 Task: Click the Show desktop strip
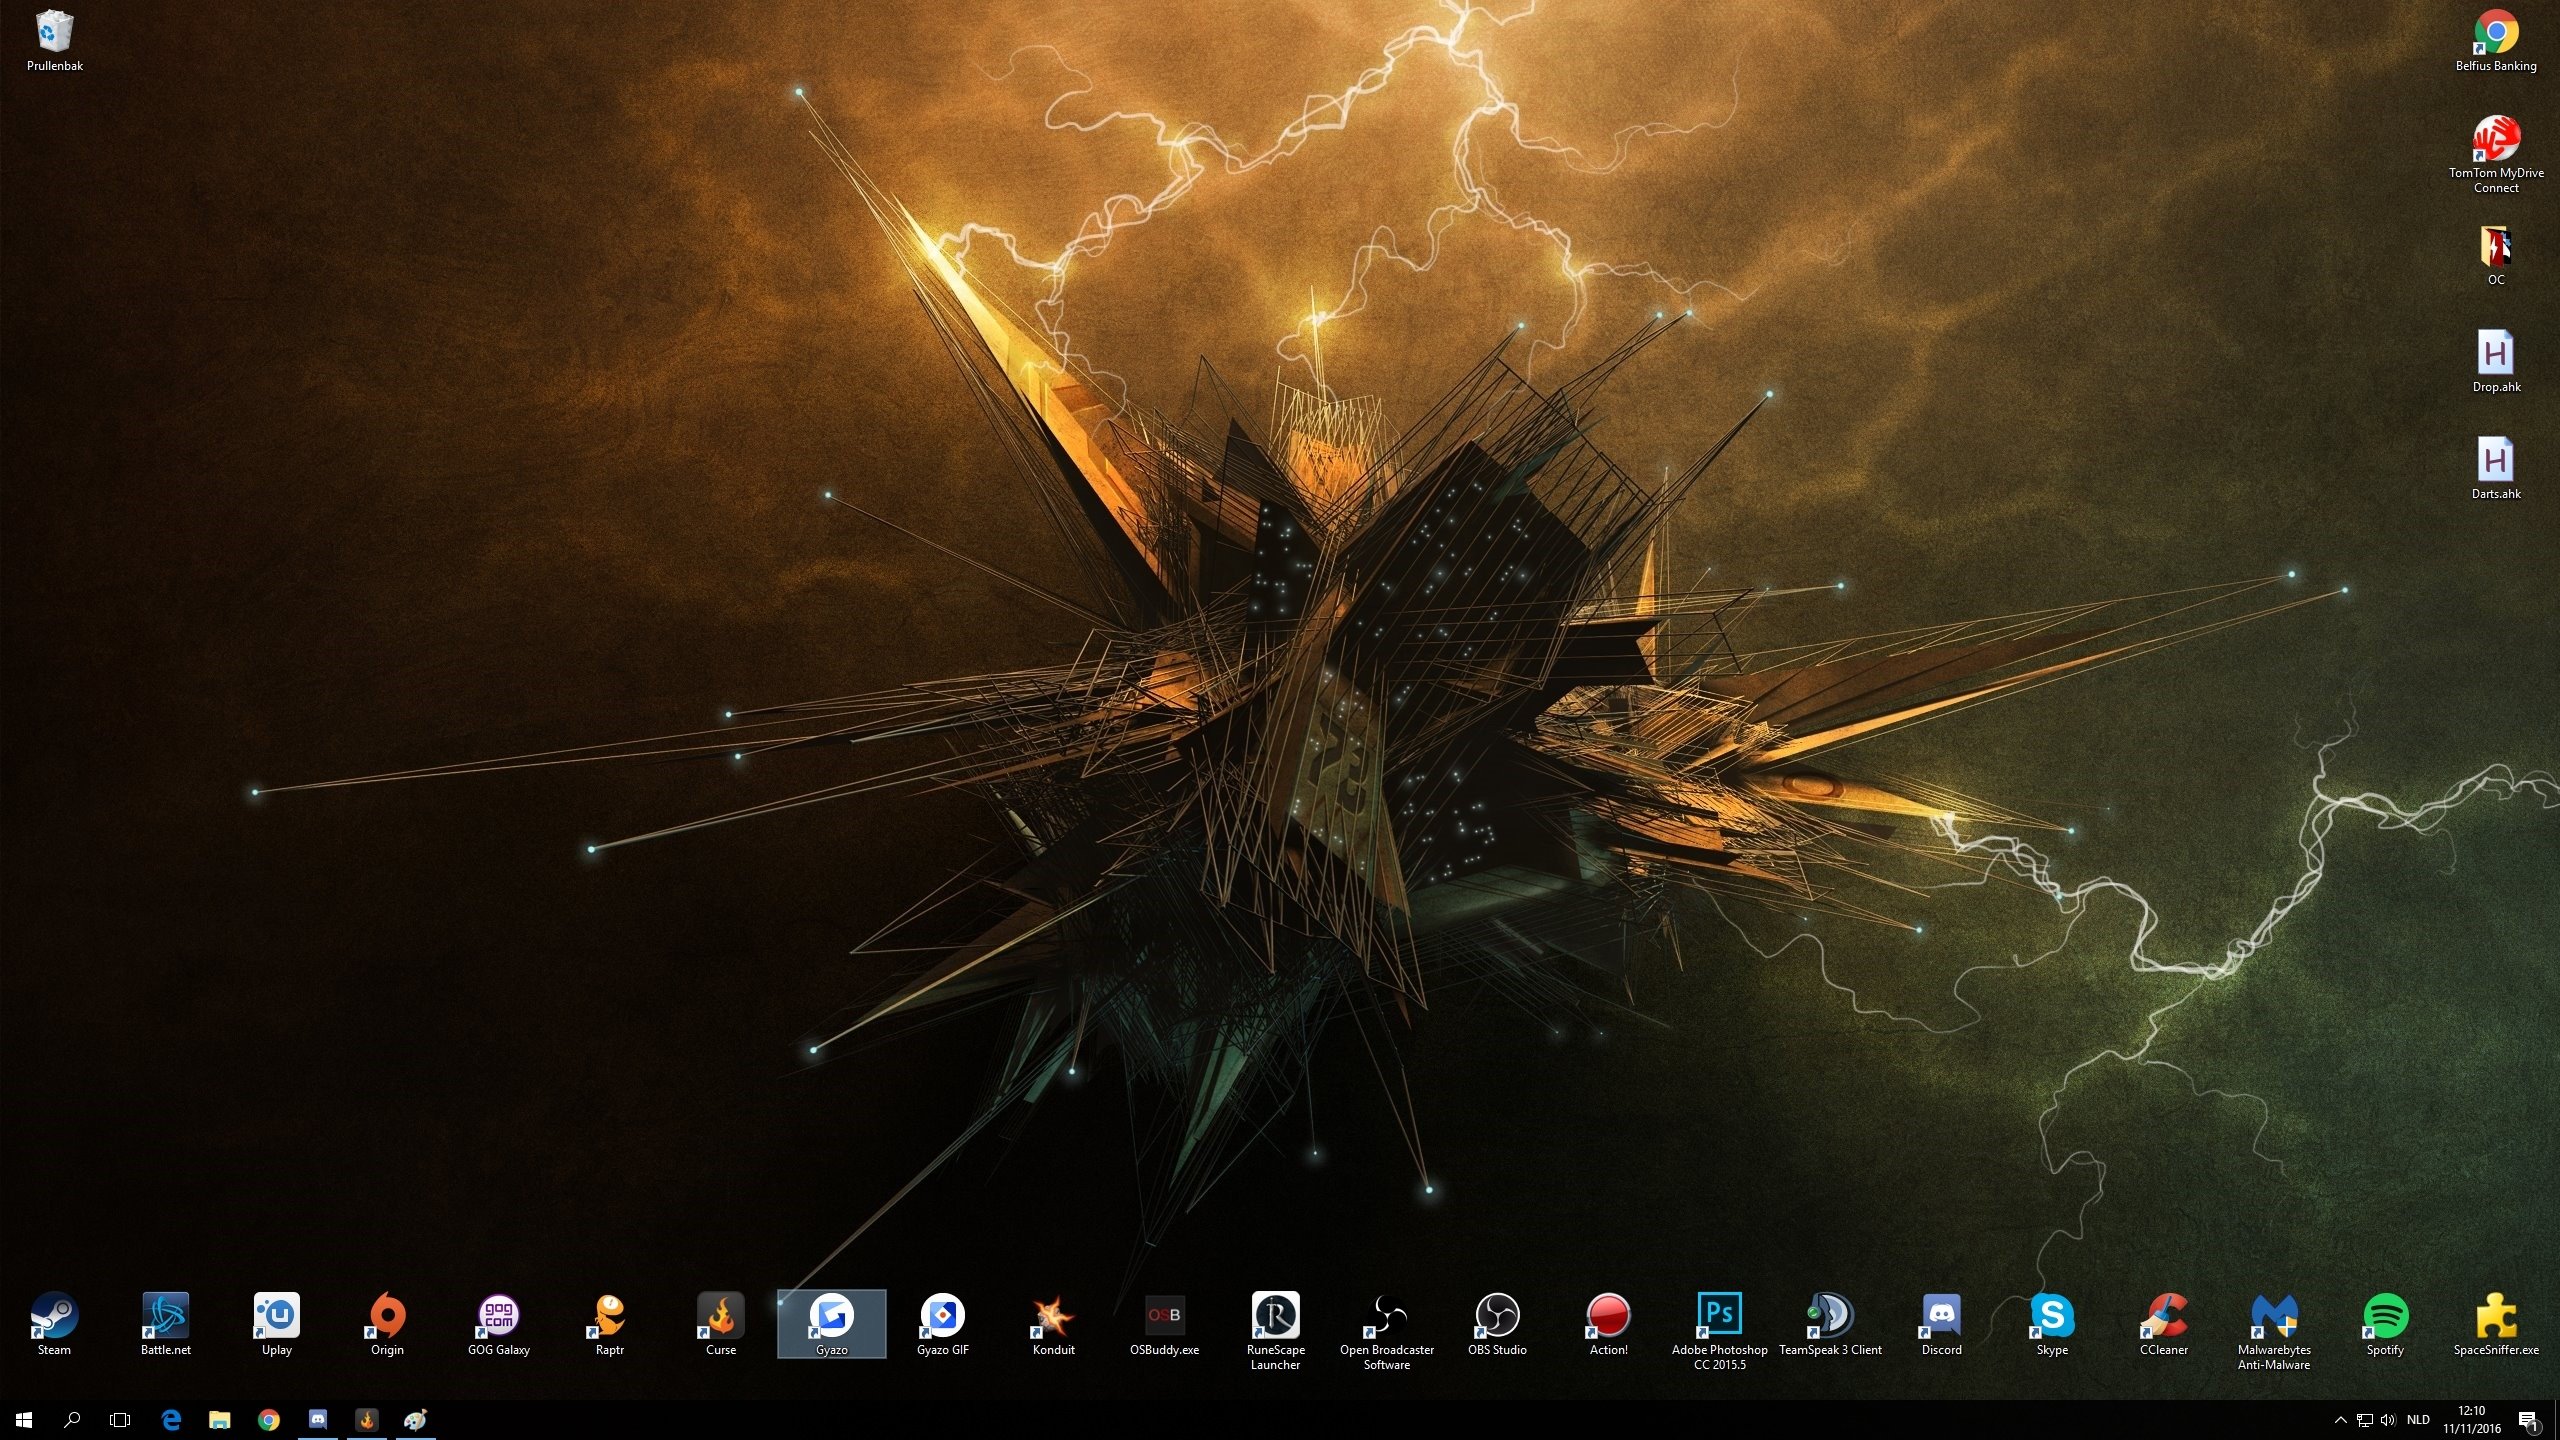coord(2556,1420)
